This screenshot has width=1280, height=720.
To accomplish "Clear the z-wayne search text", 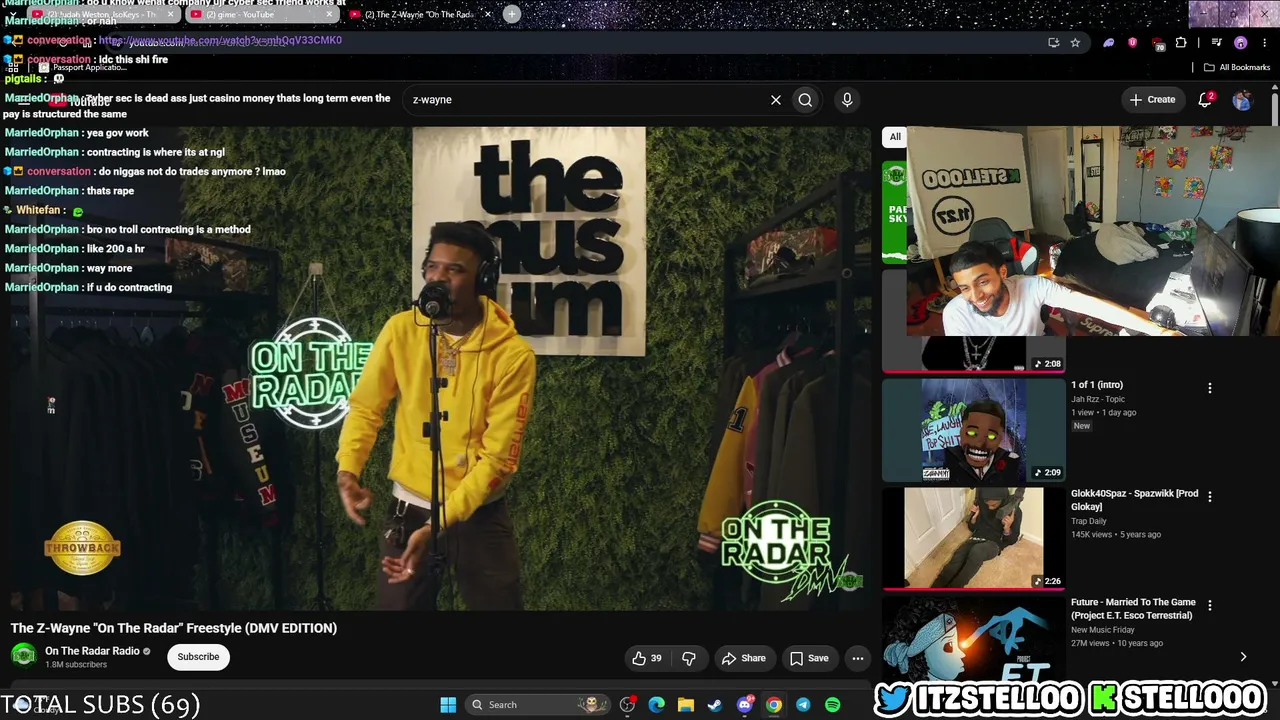I will click(x=775, y=100).
